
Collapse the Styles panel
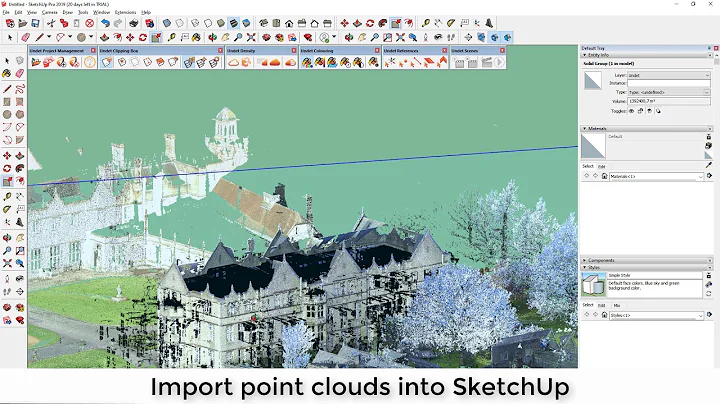(584, 267)
